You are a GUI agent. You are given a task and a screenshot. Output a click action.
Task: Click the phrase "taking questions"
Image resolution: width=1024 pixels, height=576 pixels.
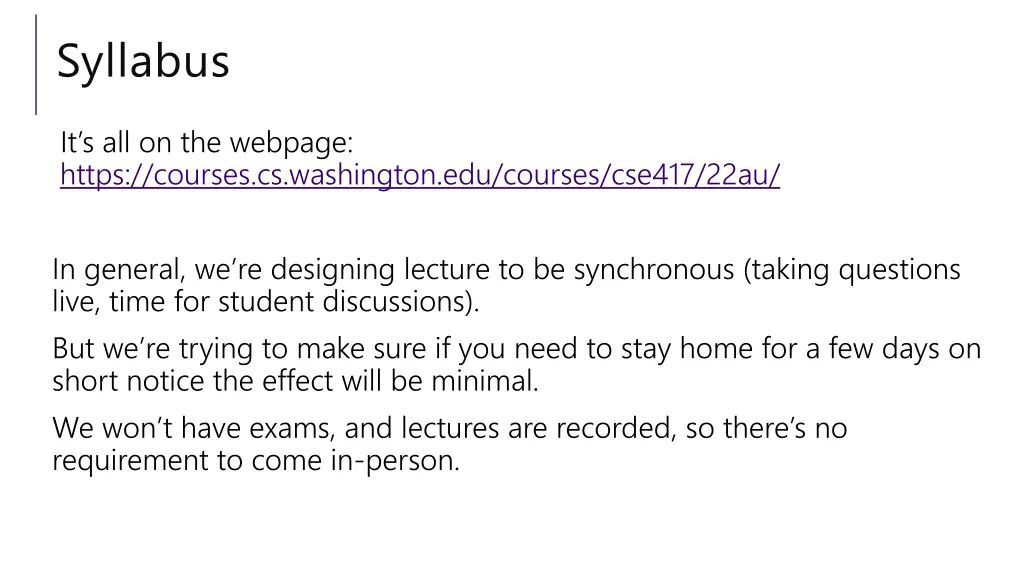(856, 270)
